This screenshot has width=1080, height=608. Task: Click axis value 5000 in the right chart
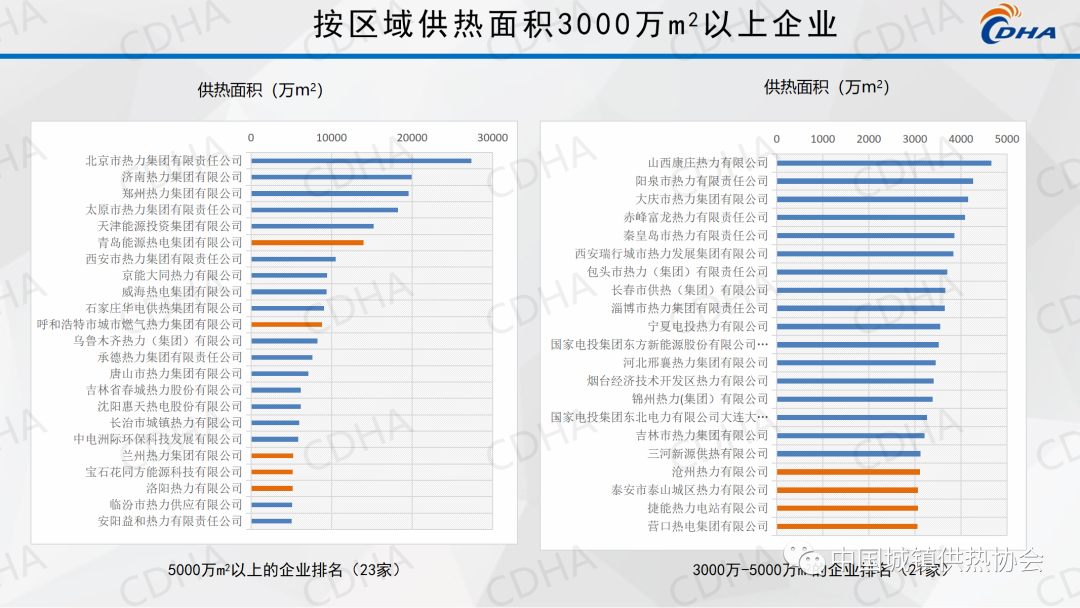pyautogui.click(x=1006, y=139)
